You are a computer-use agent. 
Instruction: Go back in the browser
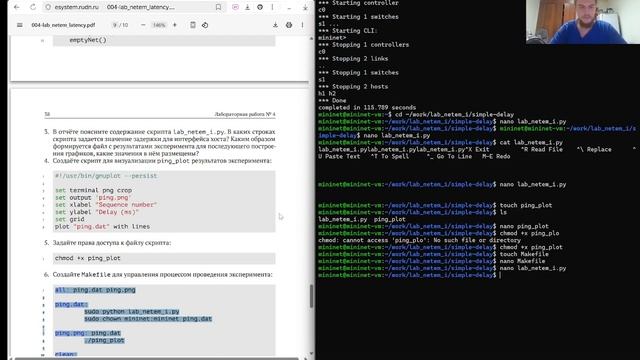[x=17, y=7]
